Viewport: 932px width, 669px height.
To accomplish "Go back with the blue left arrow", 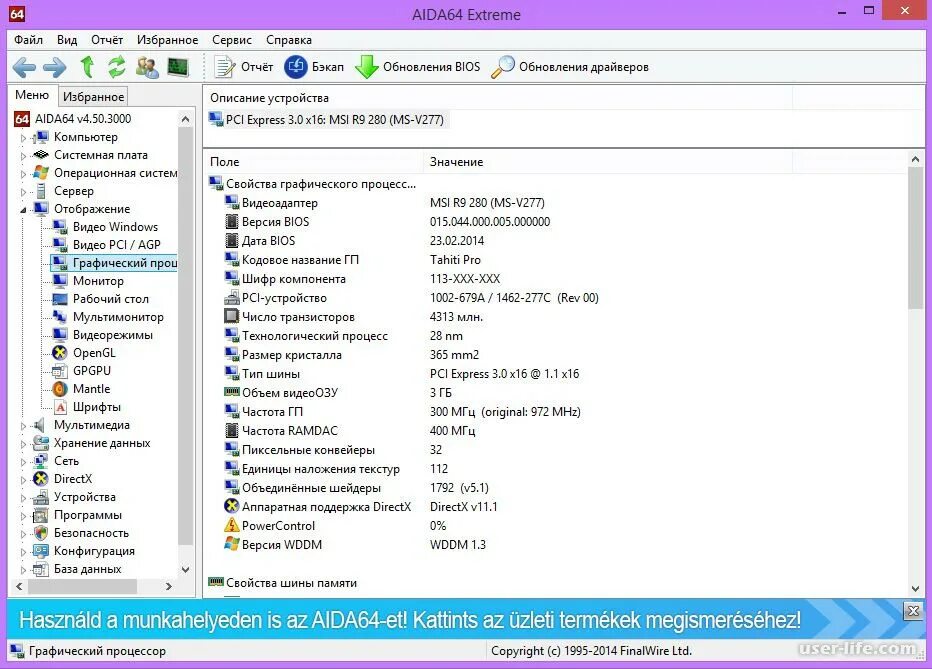I will (x=24, y=67).
